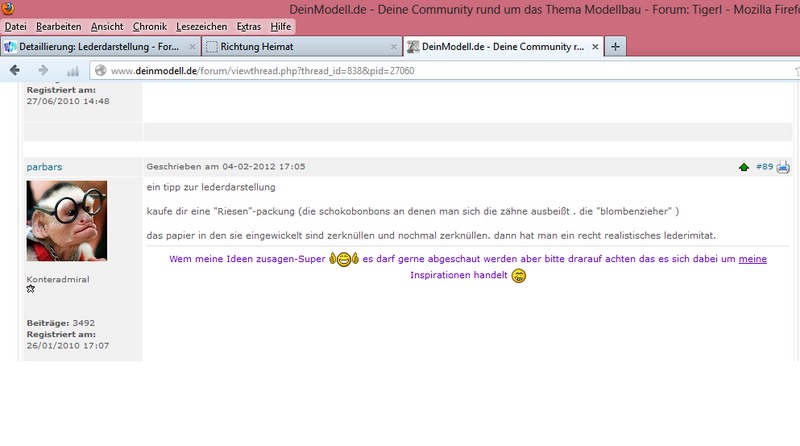Click the rank text 'Konteradmiral'
Screen dimensions: 800x446
coord(58,280)
